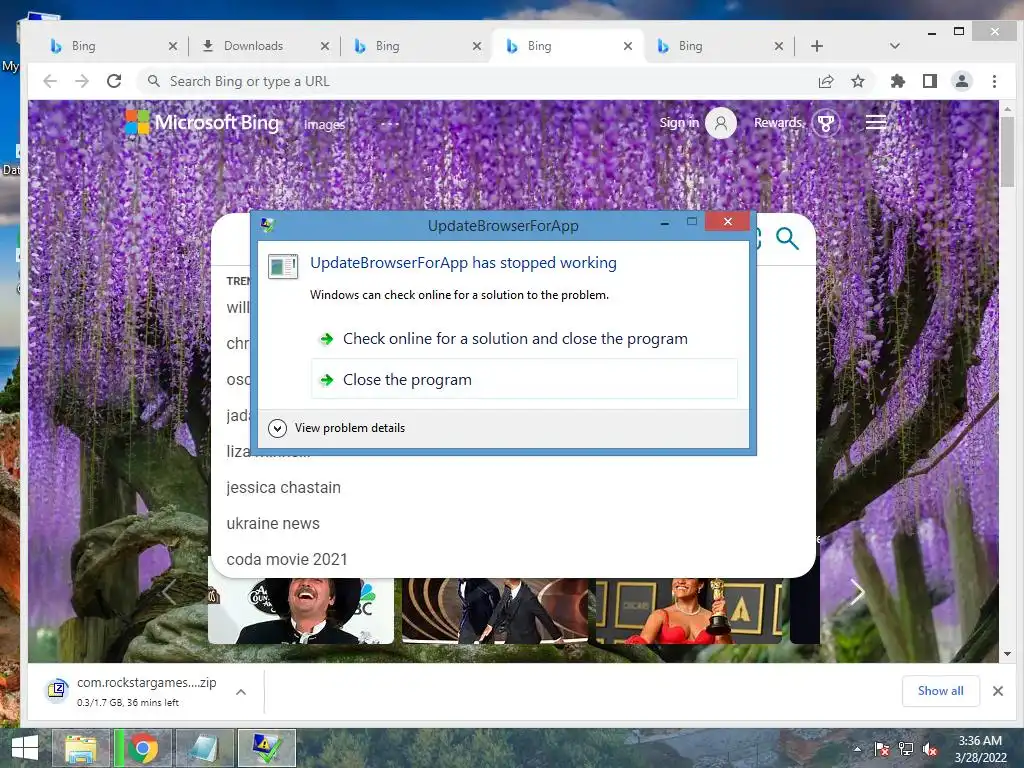This screenshot has height=768, width=1024.
Task: Choose Close the program option
Action: (524, 379)
